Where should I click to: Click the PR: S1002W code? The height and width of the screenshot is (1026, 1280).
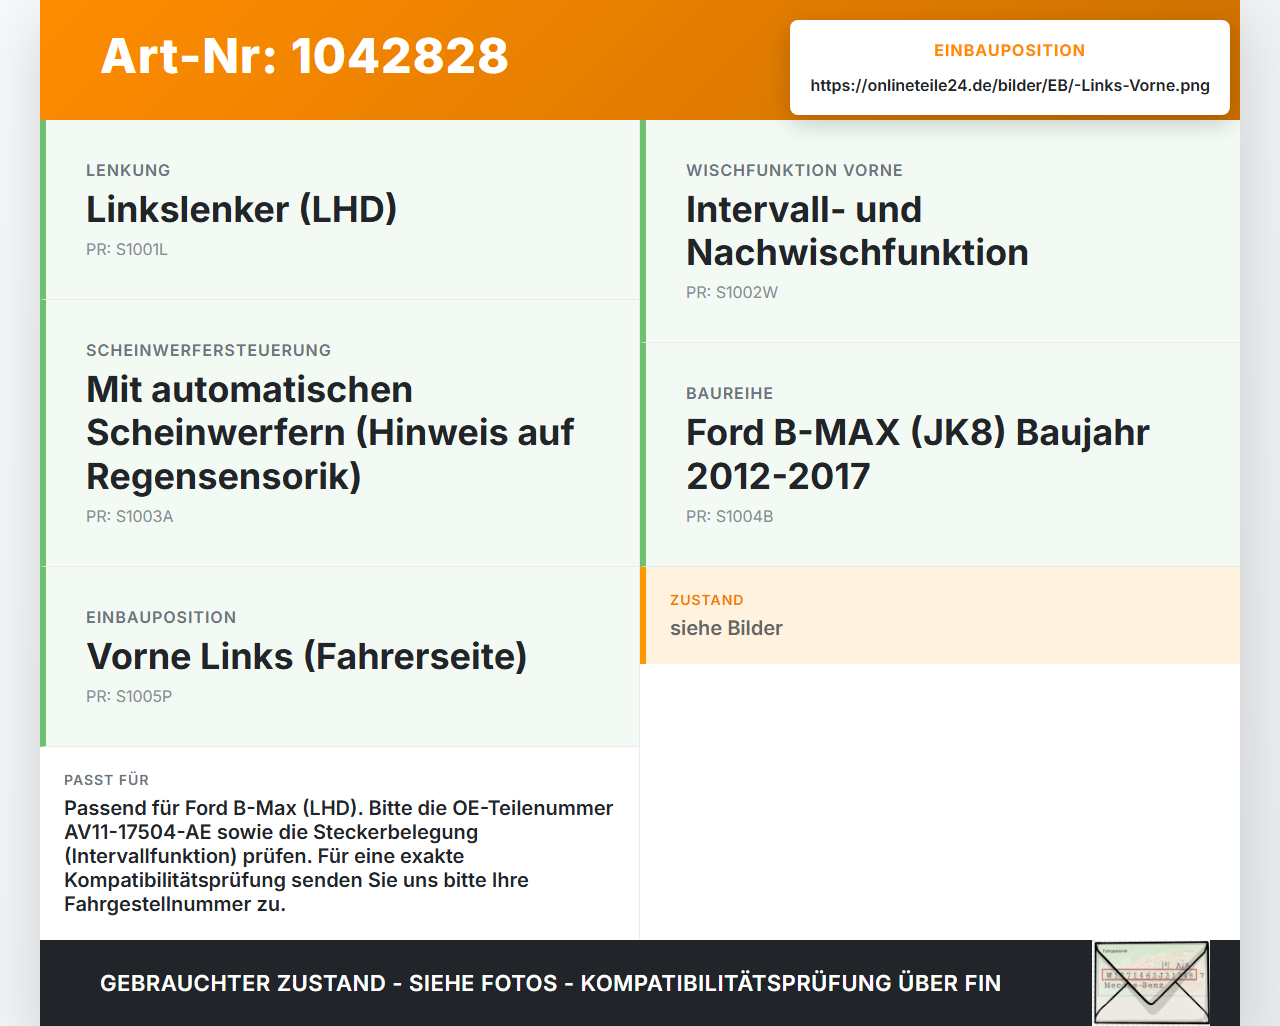[x=732, y=292]
